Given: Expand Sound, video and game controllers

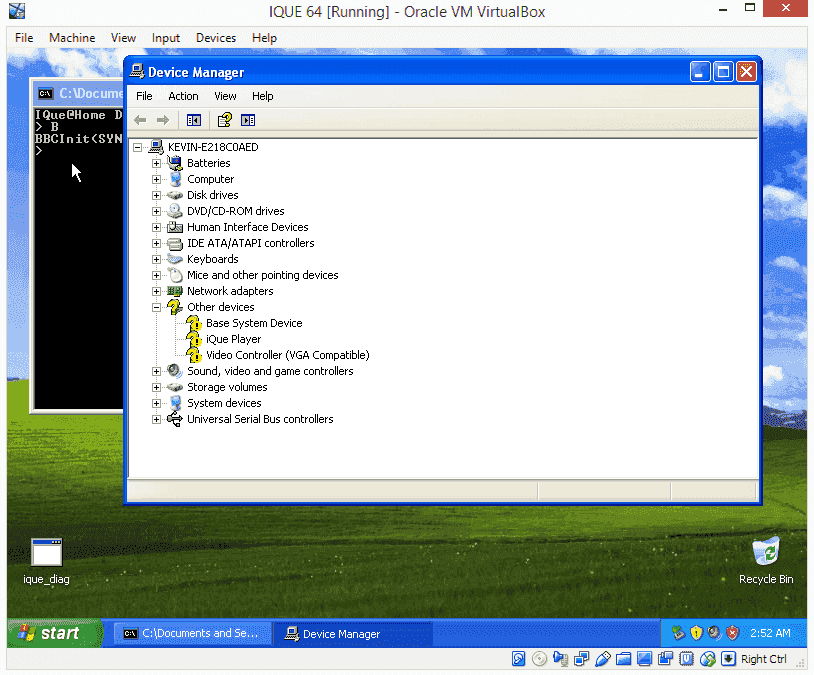Looking at the screenshot, I should coord(156,371).
